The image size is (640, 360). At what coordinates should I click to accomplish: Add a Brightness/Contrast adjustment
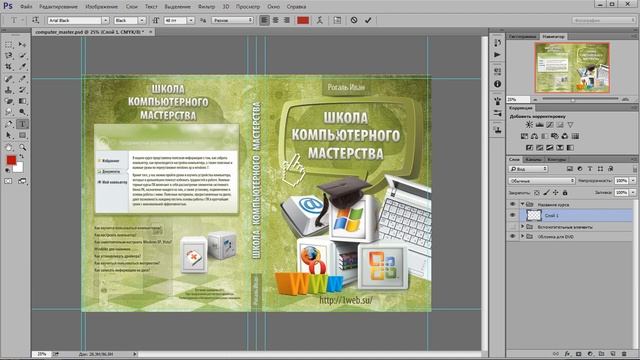[x=529, y=125]
